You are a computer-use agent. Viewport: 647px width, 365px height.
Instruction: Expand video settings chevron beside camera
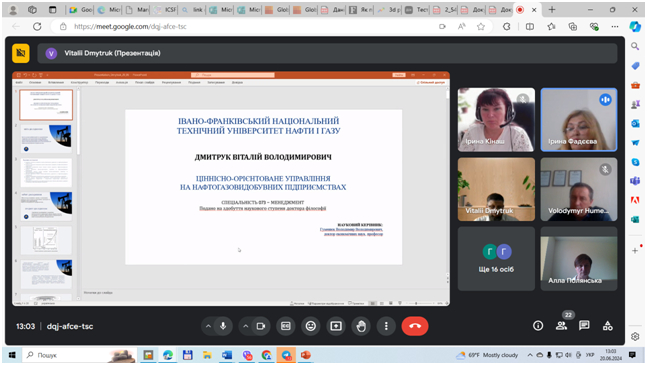[x=246, y=326]
